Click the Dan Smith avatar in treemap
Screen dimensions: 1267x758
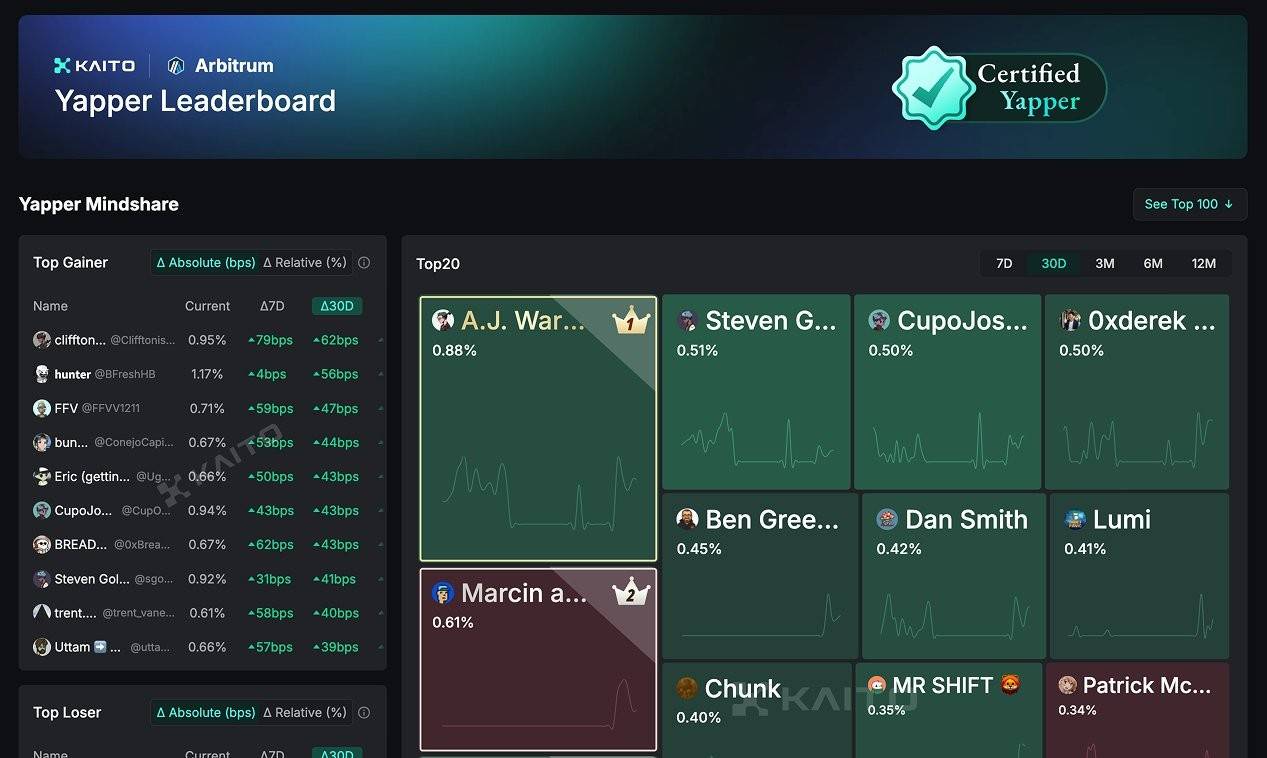click(x=887, y=519)
